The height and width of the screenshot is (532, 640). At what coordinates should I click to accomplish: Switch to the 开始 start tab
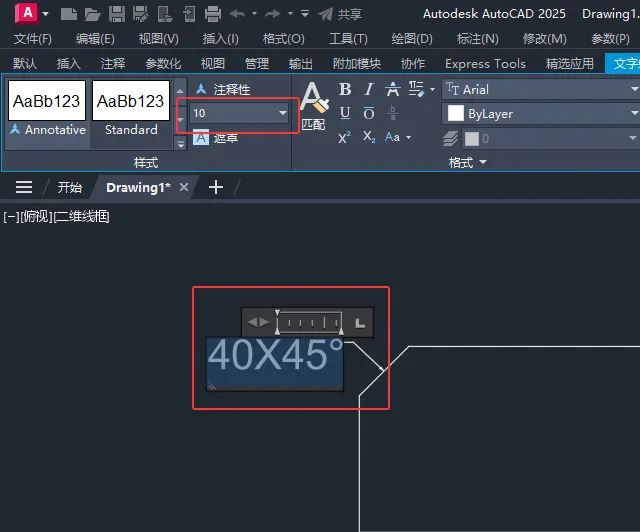coord(69,187)
